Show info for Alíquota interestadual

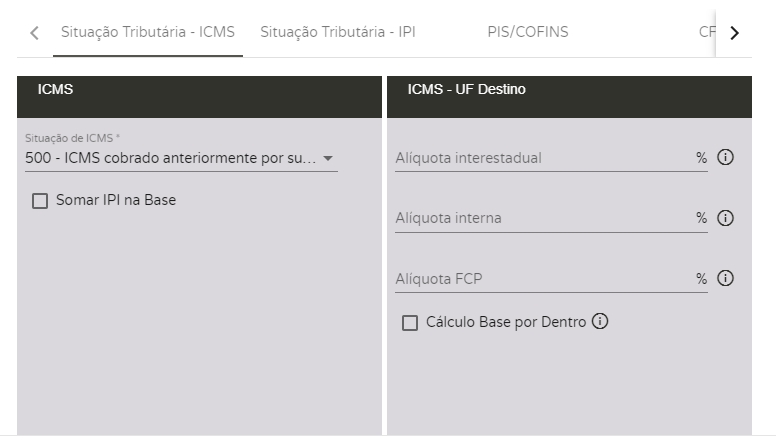(x=727, y=158)
